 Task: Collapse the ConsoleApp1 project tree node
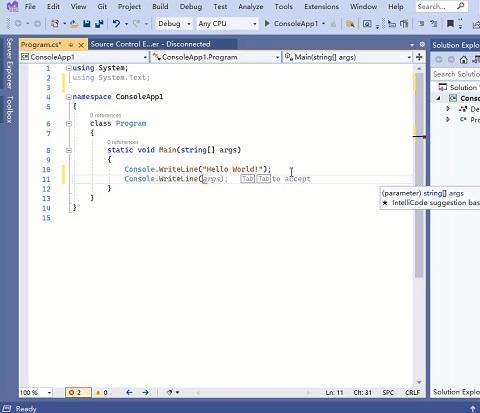coord(439,98)
